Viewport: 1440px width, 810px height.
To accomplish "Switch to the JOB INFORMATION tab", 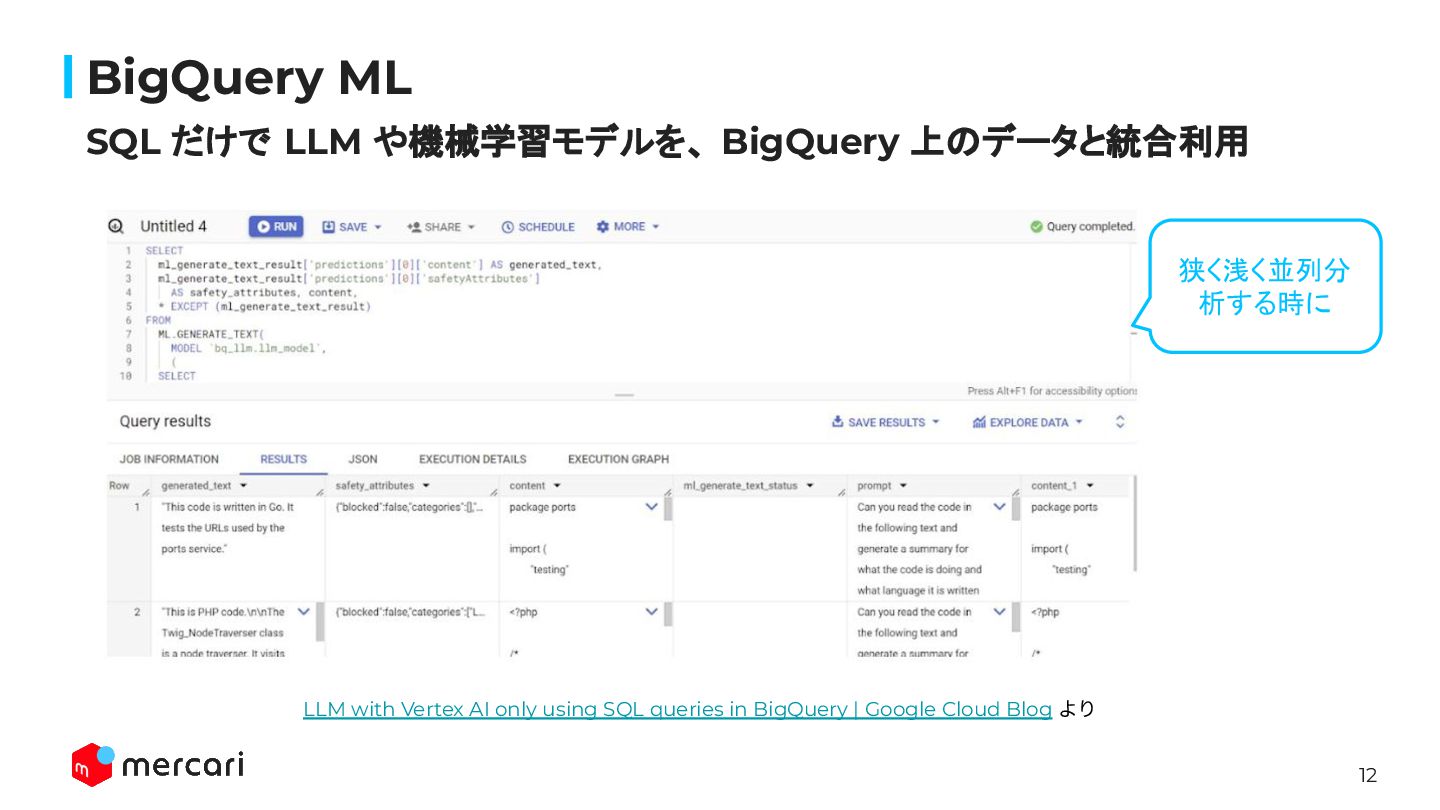I will (x=169, y=459).
